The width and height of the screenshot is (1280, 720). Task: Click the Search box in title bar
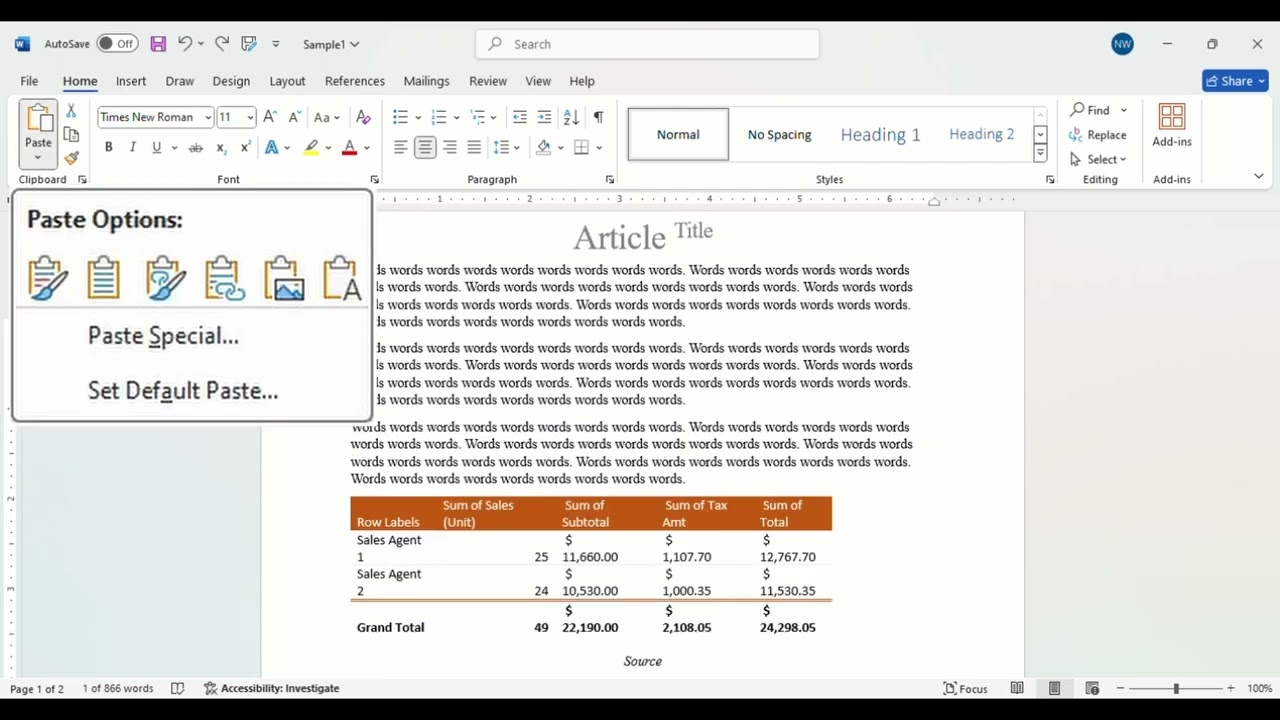647,44
